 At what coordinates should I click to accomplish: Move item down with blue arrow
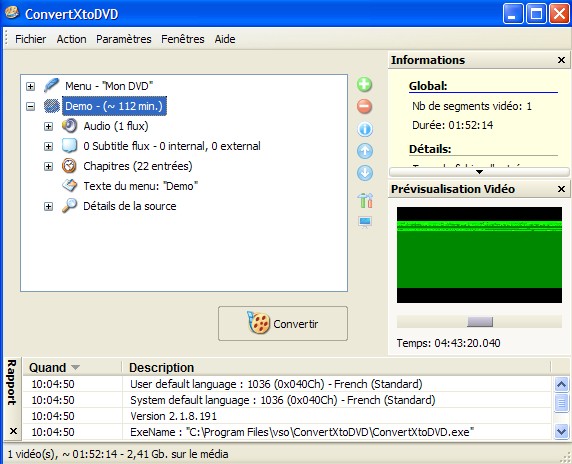click(x=364, y=173)
